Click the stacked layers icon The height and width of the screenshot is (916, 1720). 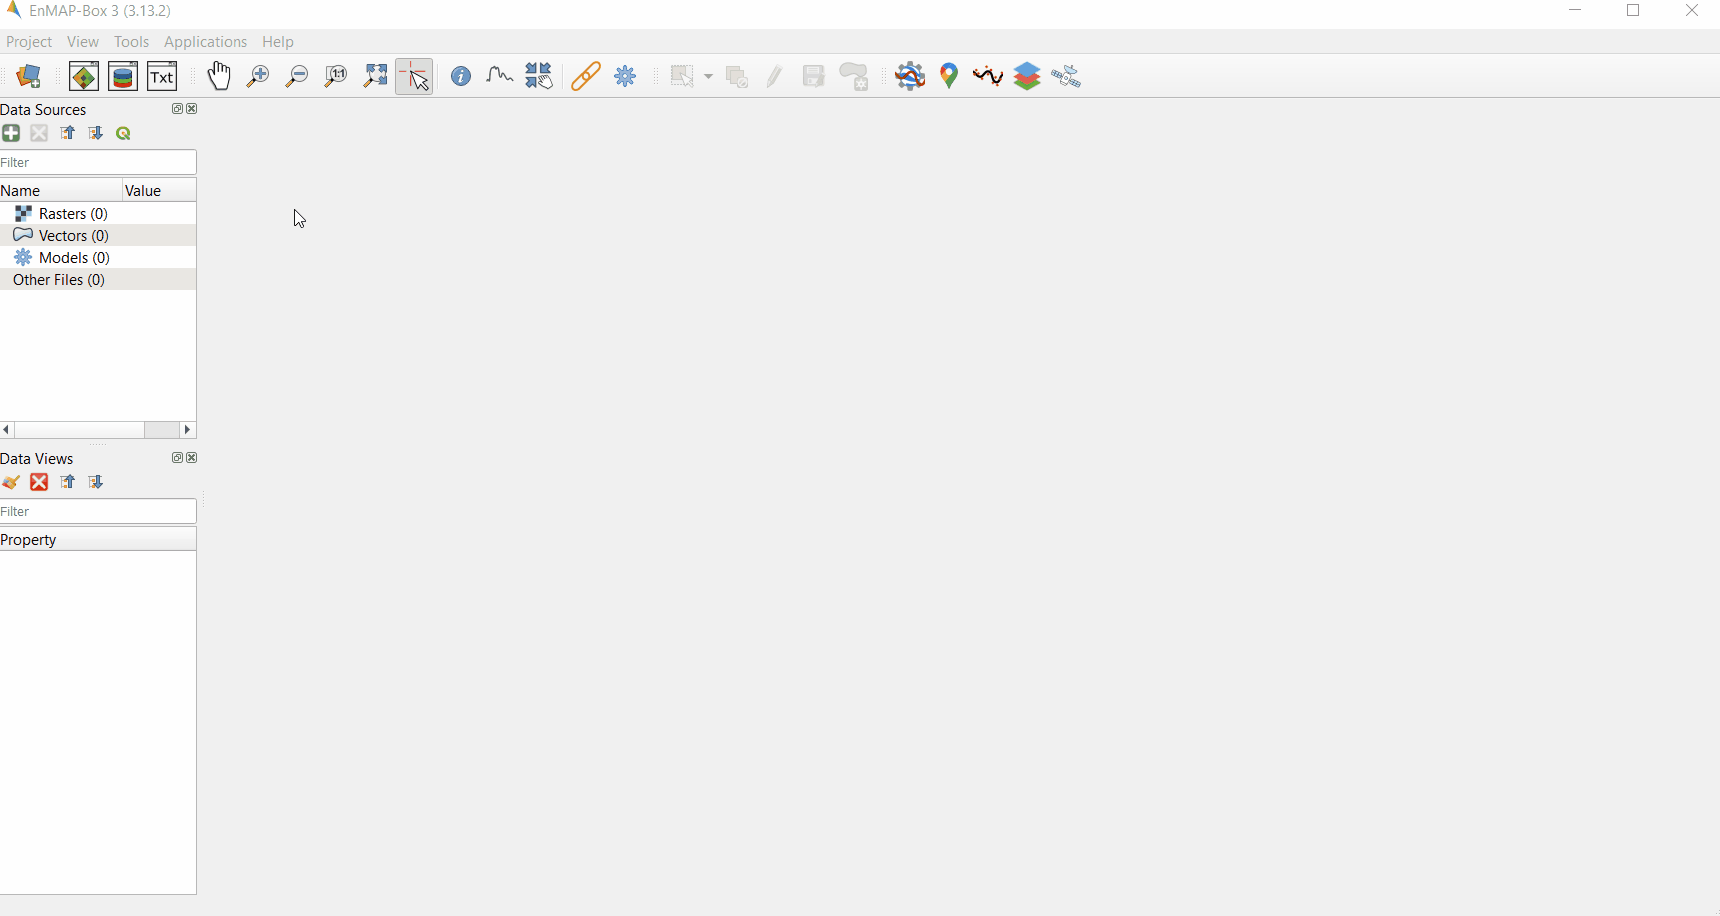pos(1027,77)
